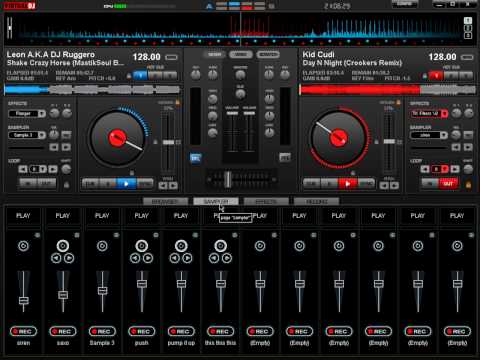Click left deck jog wheel platter
Viewport: 480px width, 360px height.
(117, 138)
